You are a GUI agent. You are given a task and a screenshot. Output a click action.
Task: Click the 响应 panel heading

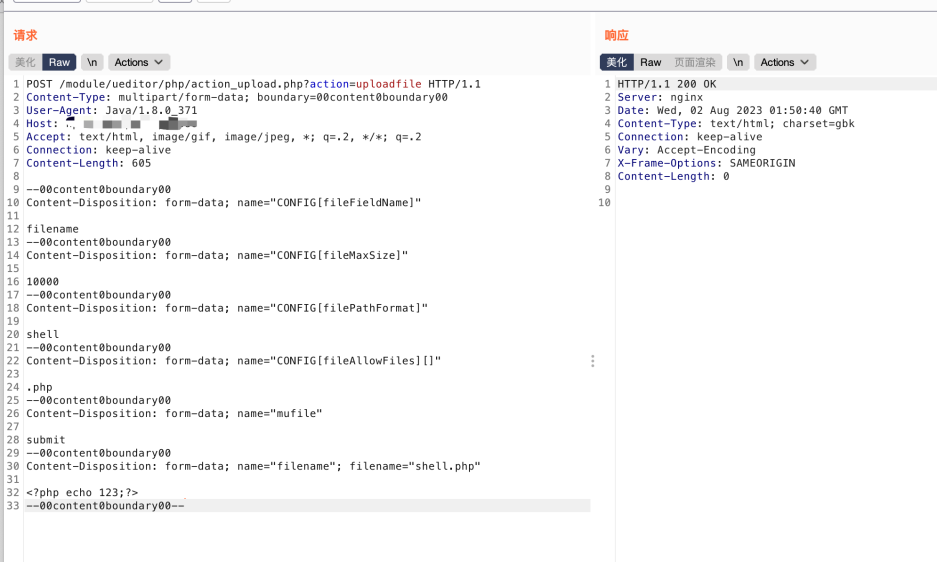click(x=617, y=35)
